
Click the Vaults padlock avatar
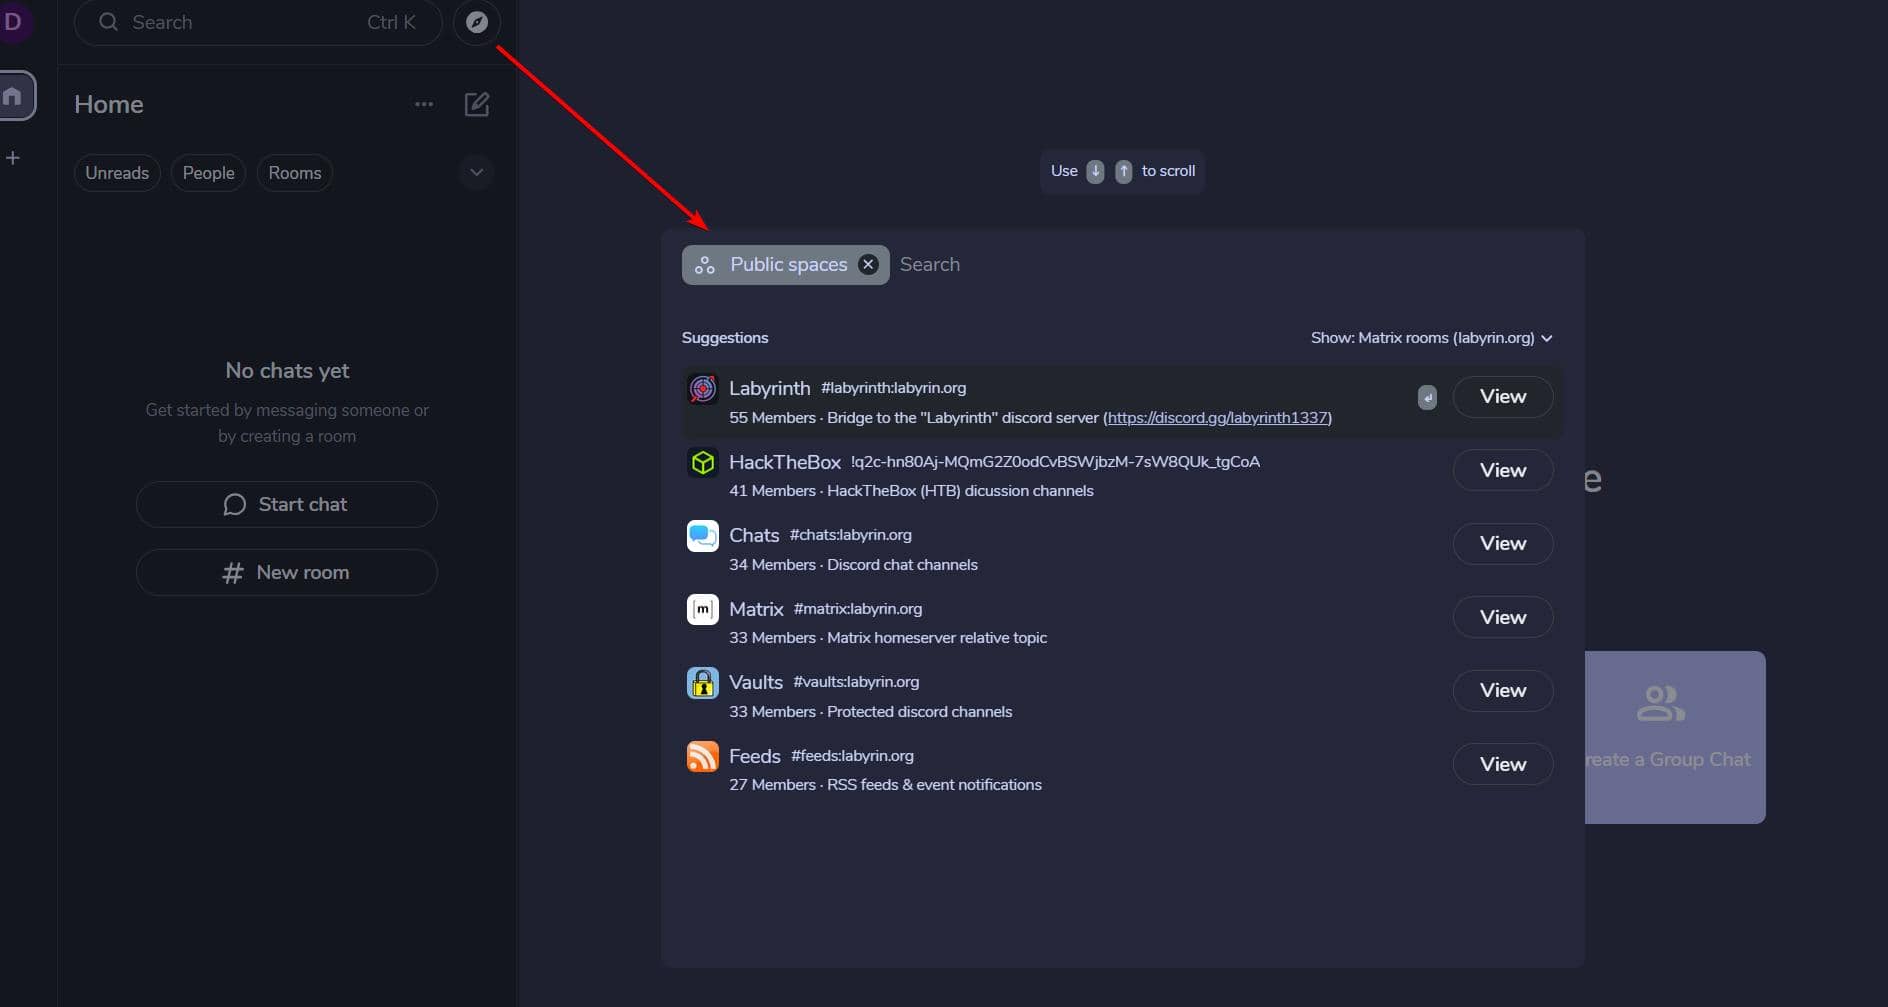click(703, 683)
